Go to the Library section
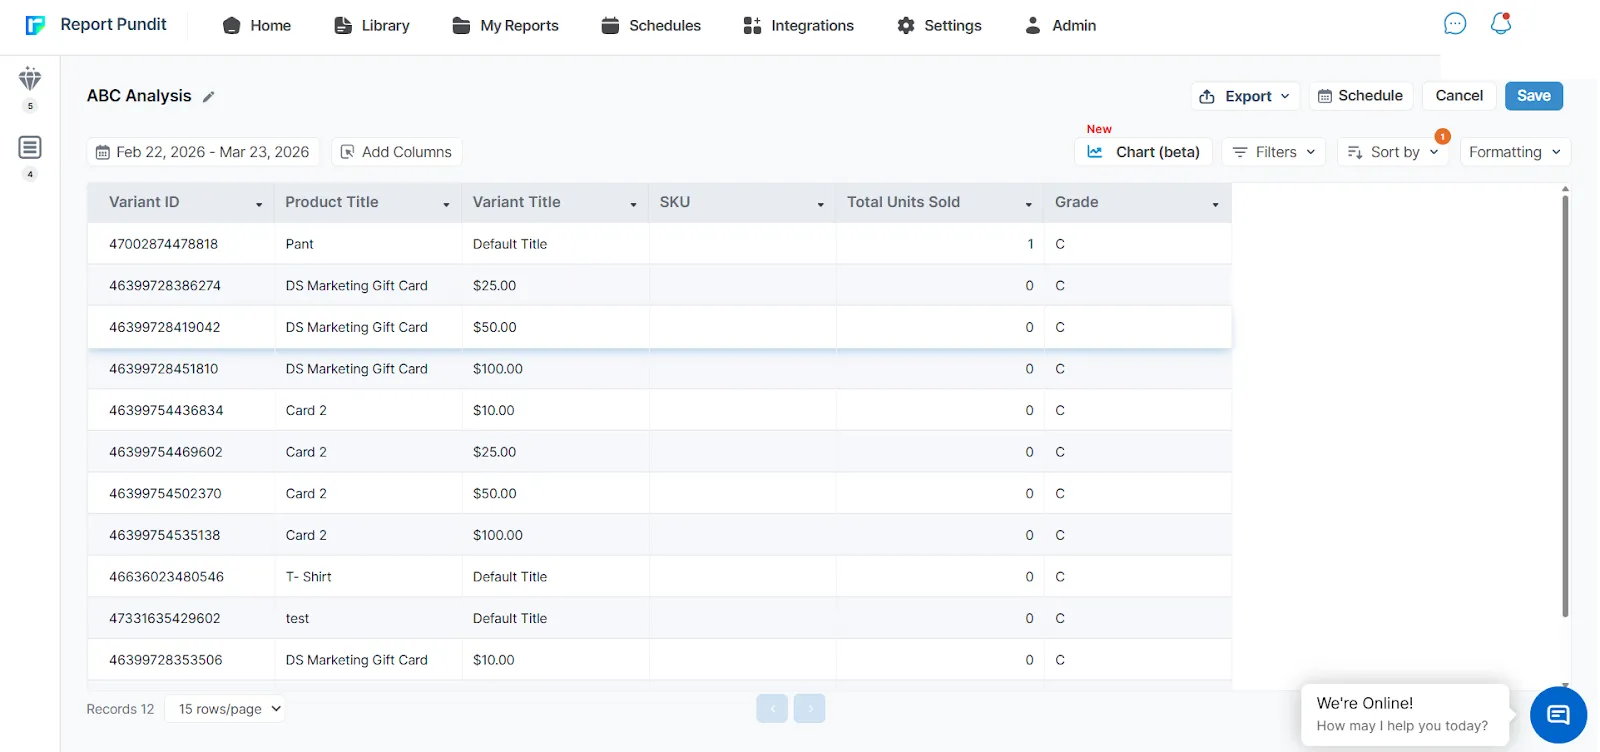Viewport: 1600px width, 752px height. pyautogui.click(x=372, y=26)
